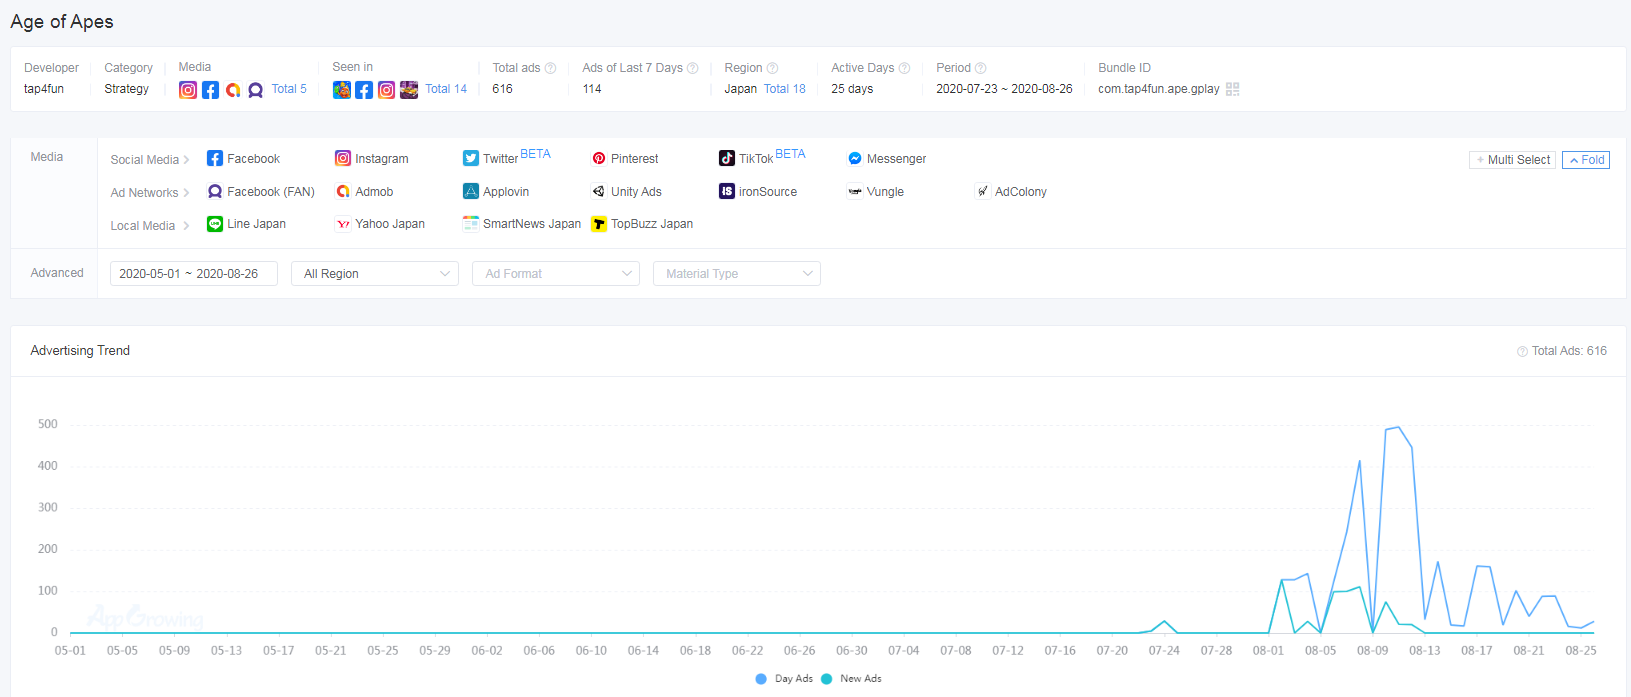Select the ironSource network icon
The height and width of the screenshot is (697, 1631).
tap(727, 192)
